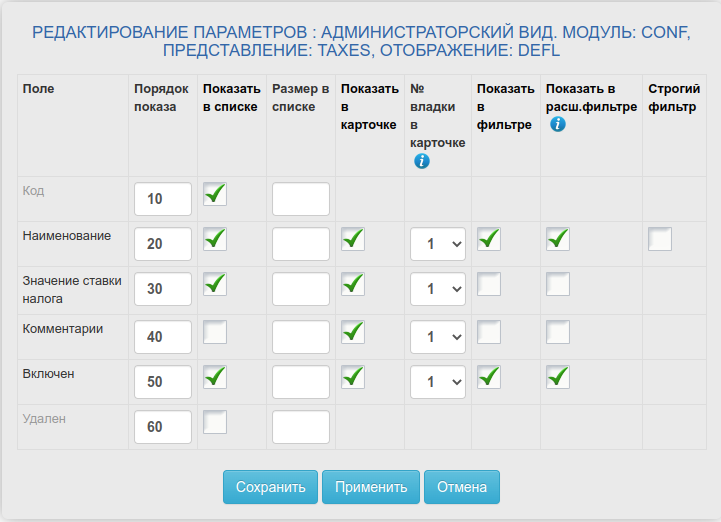The height and width of the screenshot is (522, 721).
Task: Click info icon next to № вкладки в карточке
Action: [x=421, y=161]
